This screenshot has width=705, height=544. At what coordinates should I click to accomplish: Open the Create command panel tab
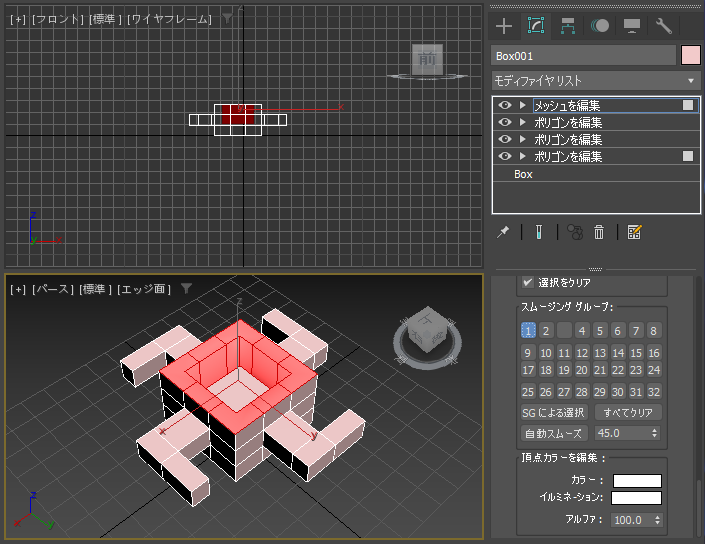point(504,26)
